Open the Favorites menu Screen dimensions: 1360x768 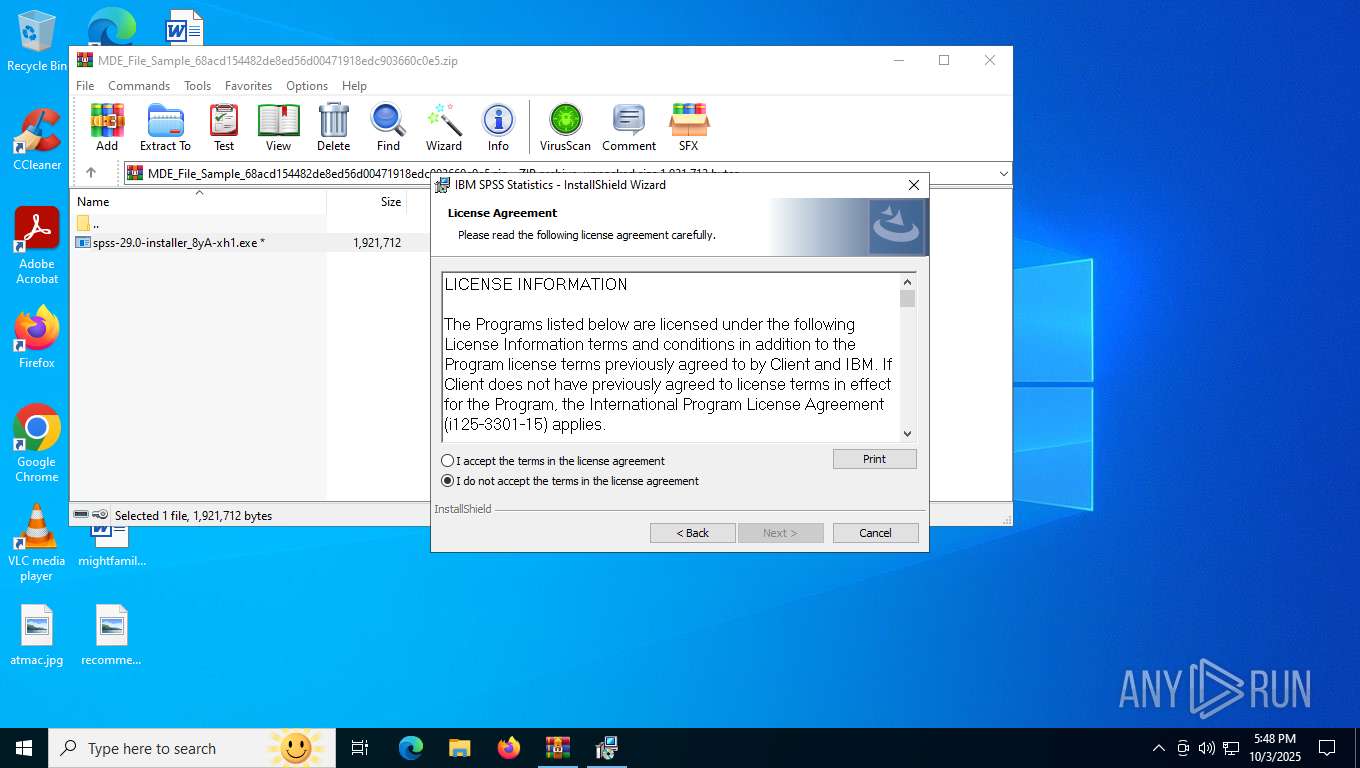(x=248, y=86)
